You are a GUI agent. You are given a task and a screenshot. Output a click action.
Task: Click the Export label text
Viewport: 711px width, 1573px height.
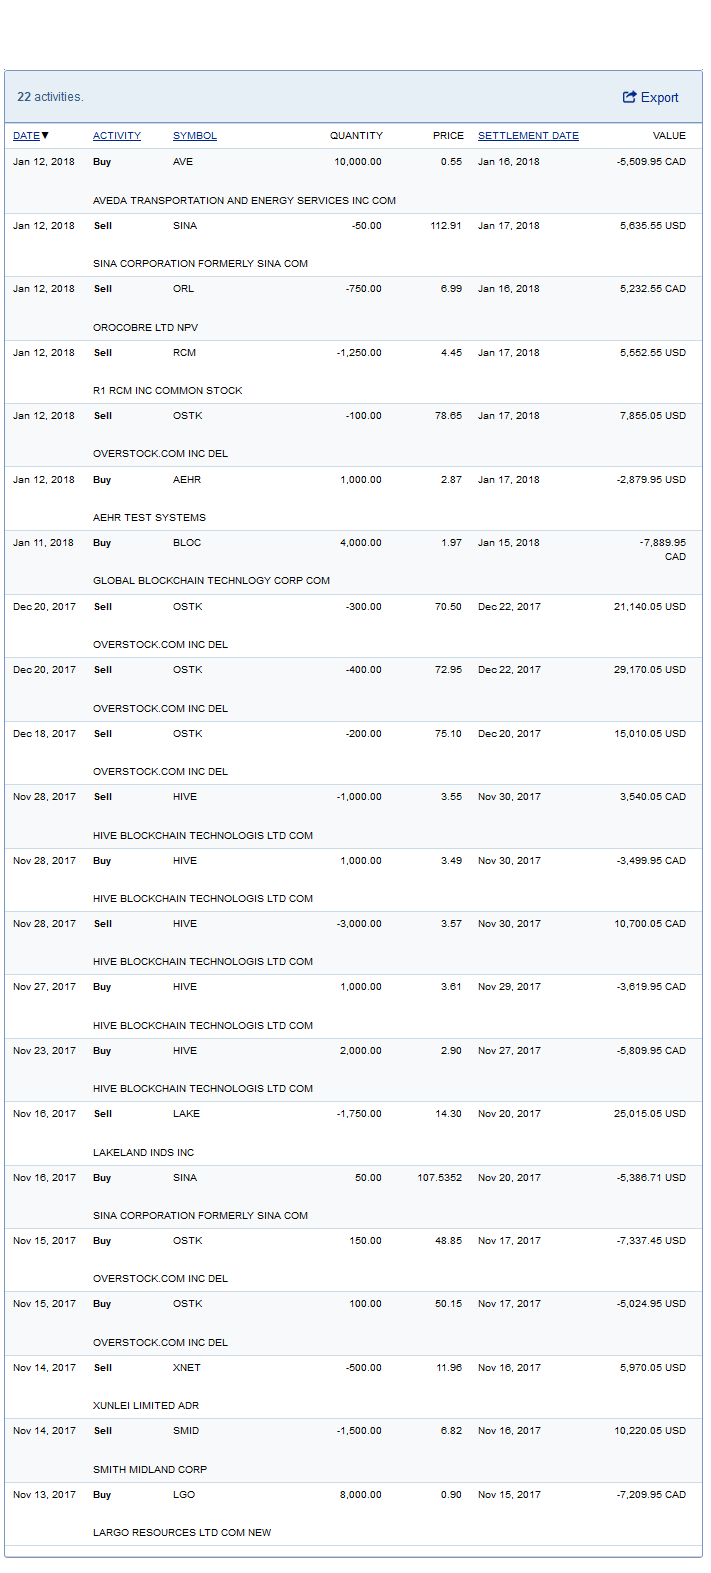coord(659,98)
